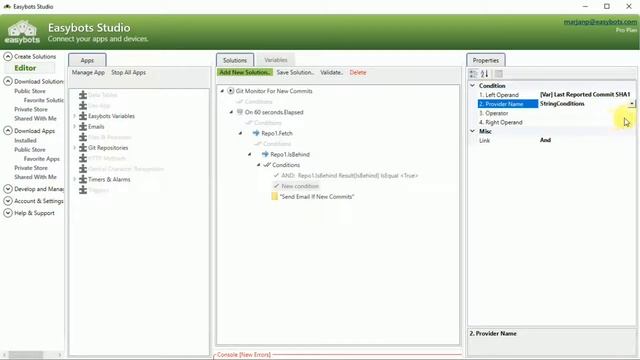Click the Git Repositories puzzle icon
640x360 pixels.
tap(83, 148)
